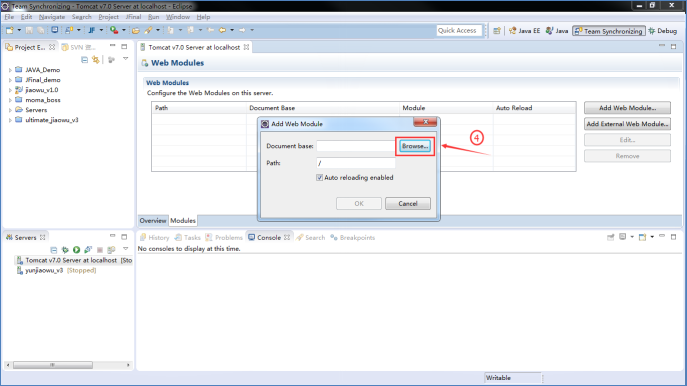Click the Link with Editor icon in Project Explorer
This screenshot has width=687, height=386.
(x=96, y=60)
